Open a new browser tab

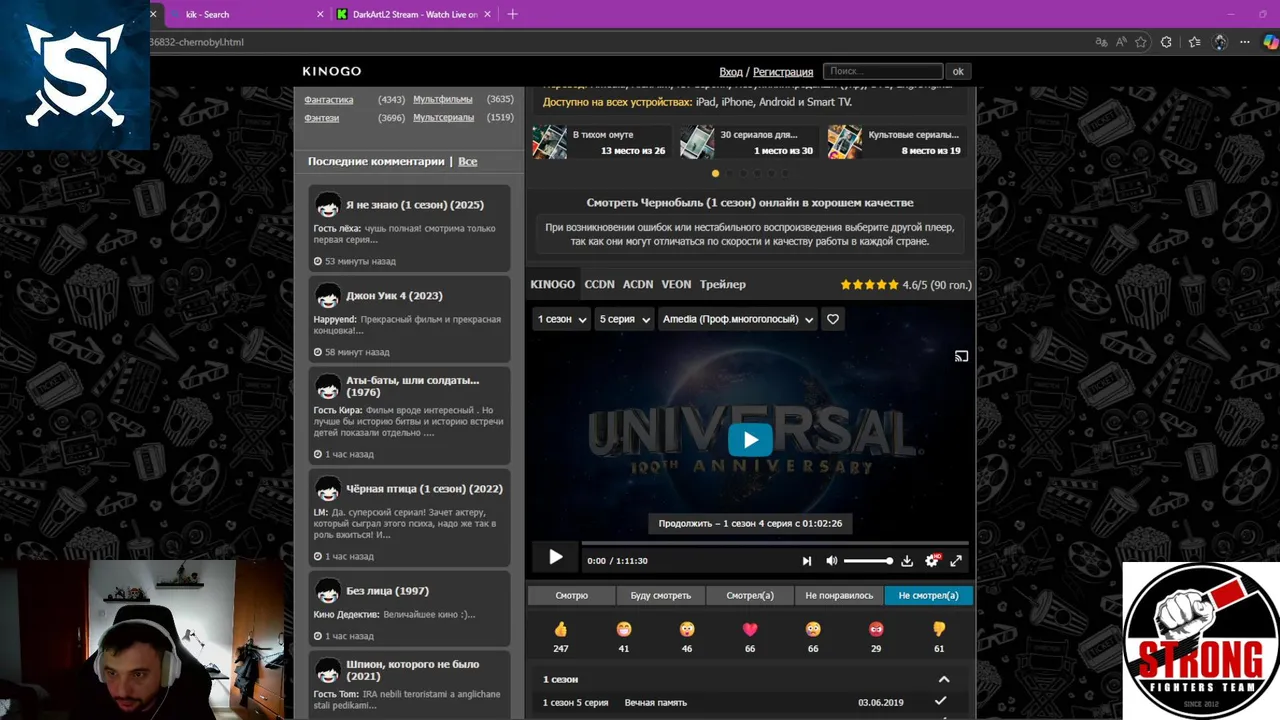(513, 14)
